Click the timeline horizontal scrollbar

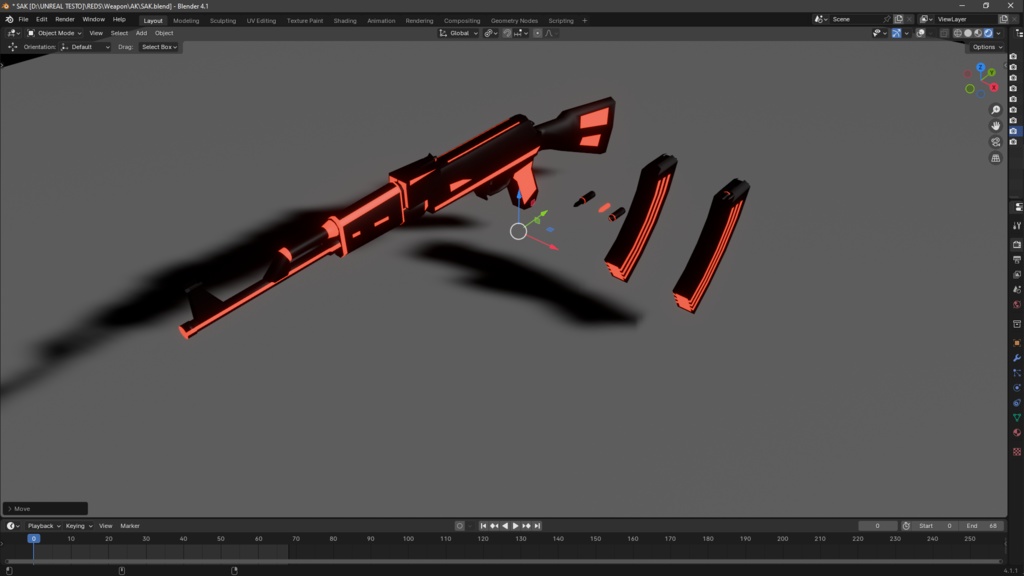504,562
